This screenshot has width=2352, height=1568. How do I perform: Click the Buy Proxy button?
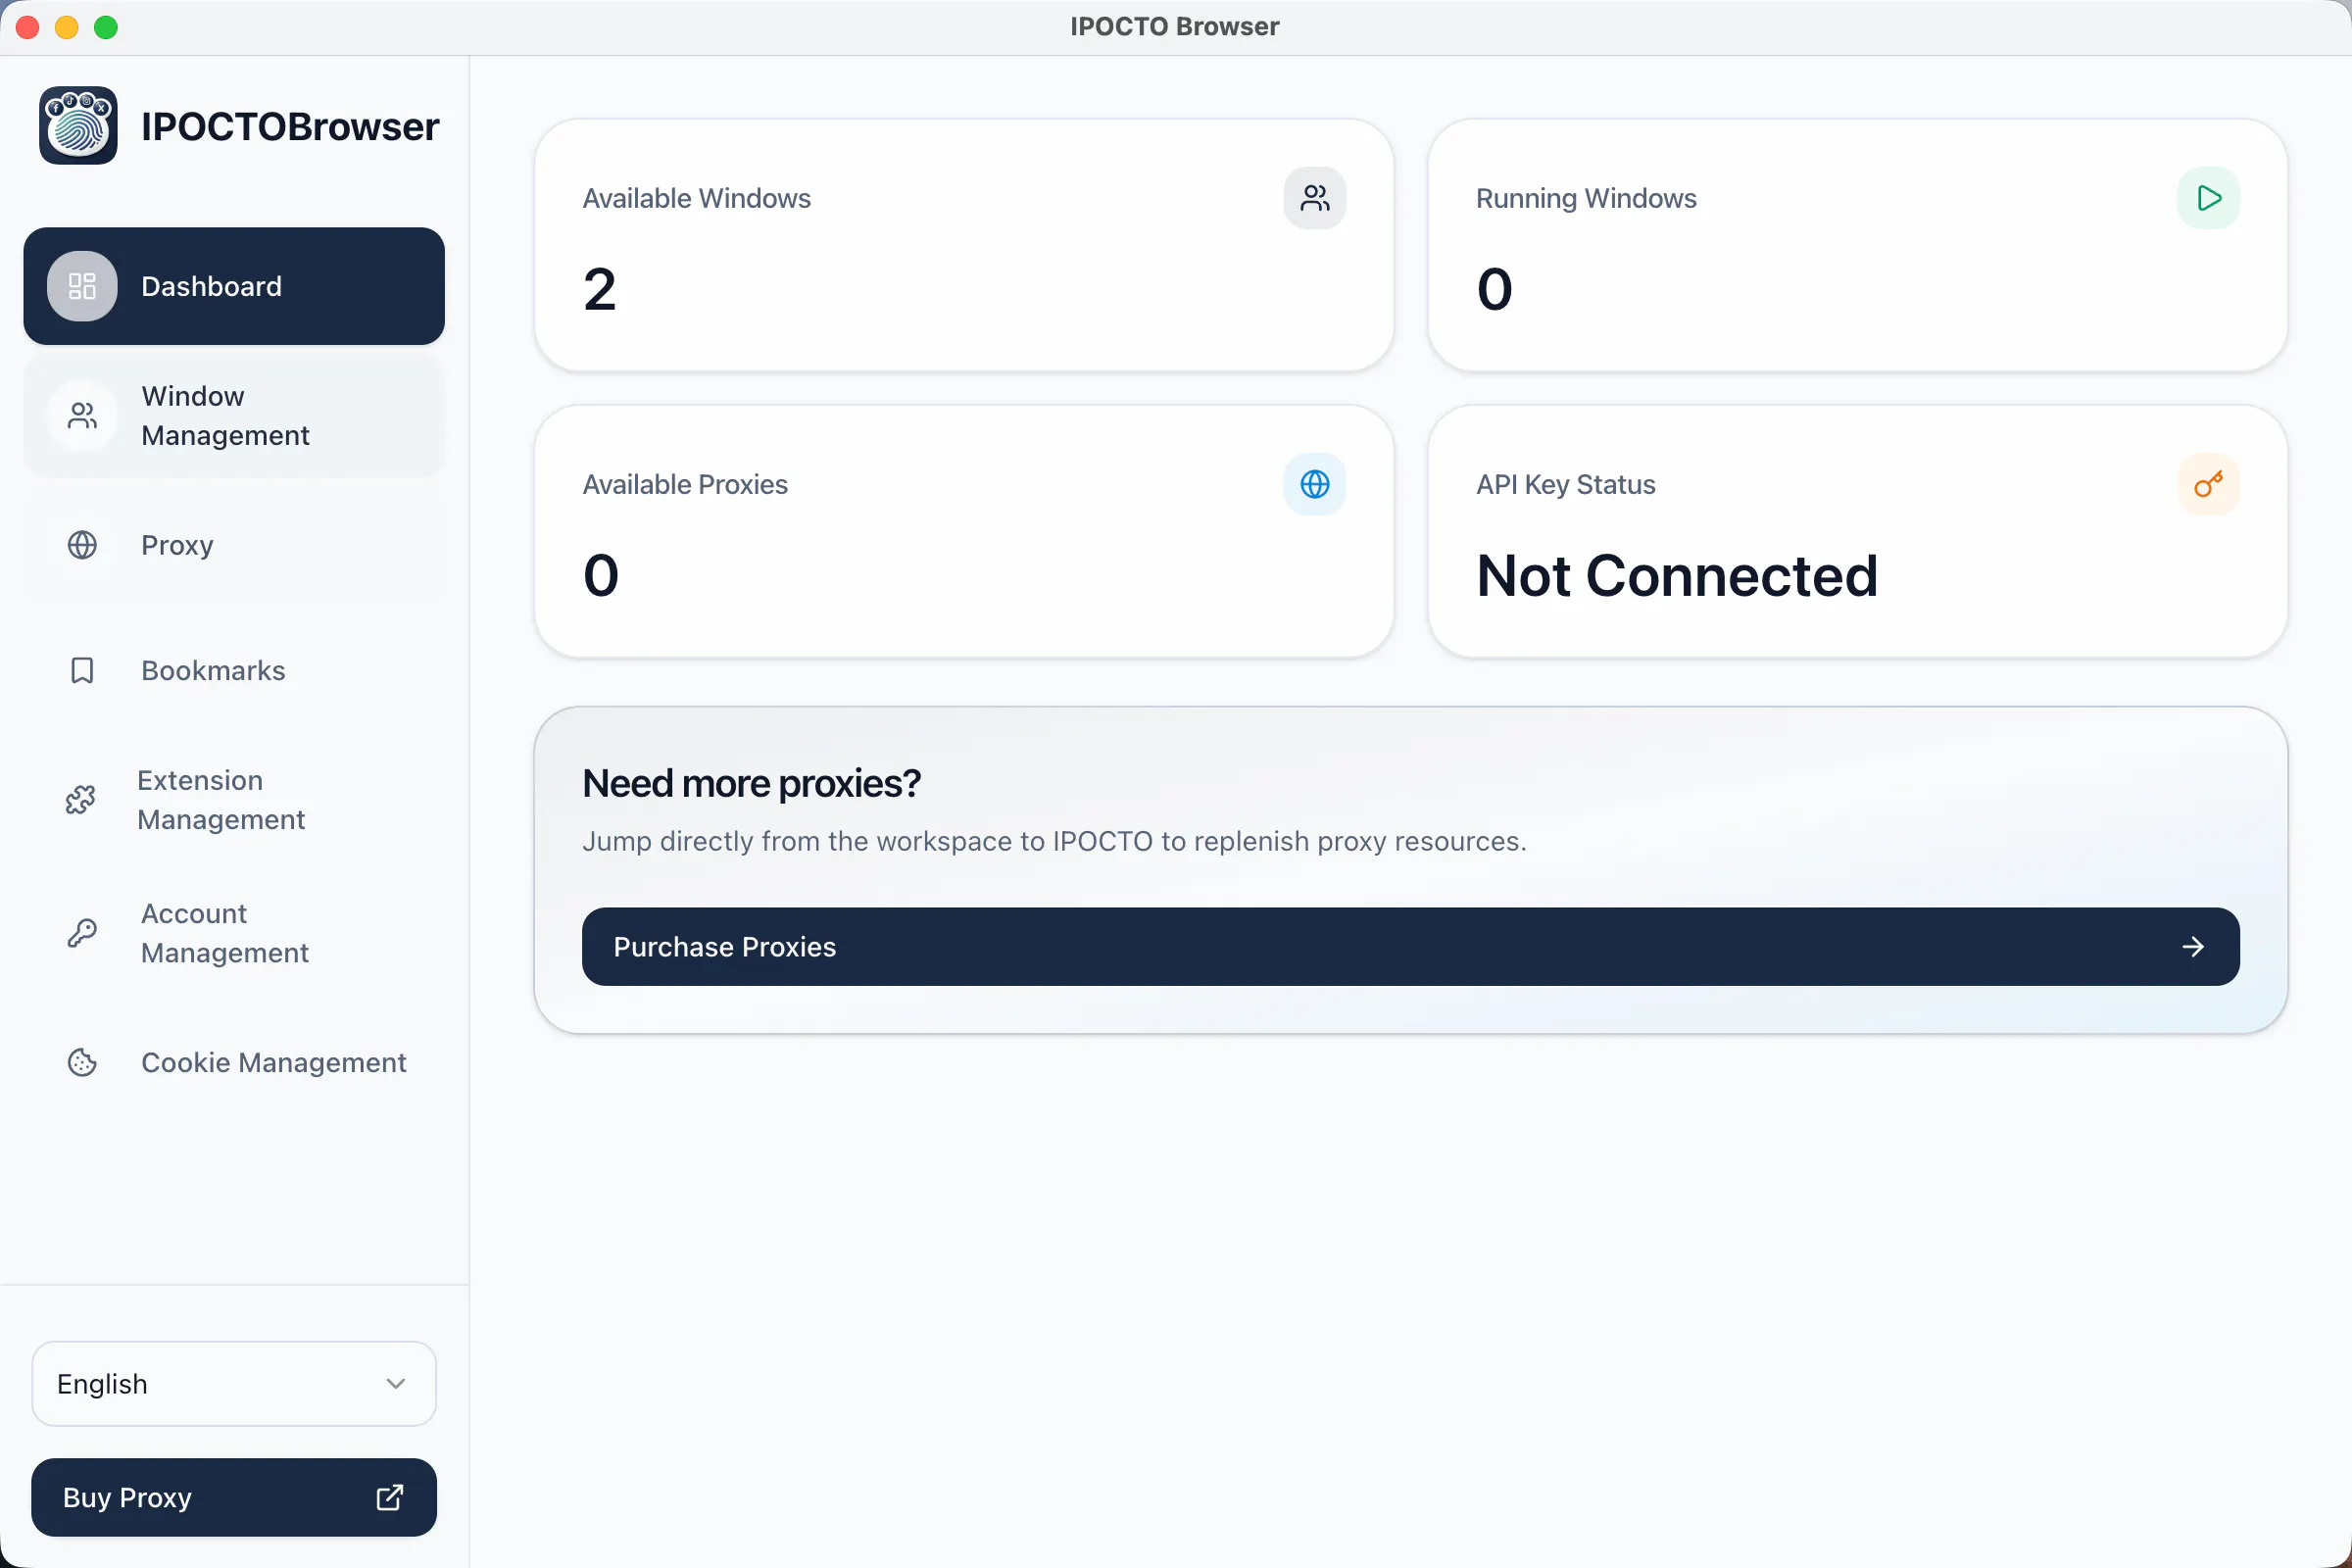click(234, 1497)
